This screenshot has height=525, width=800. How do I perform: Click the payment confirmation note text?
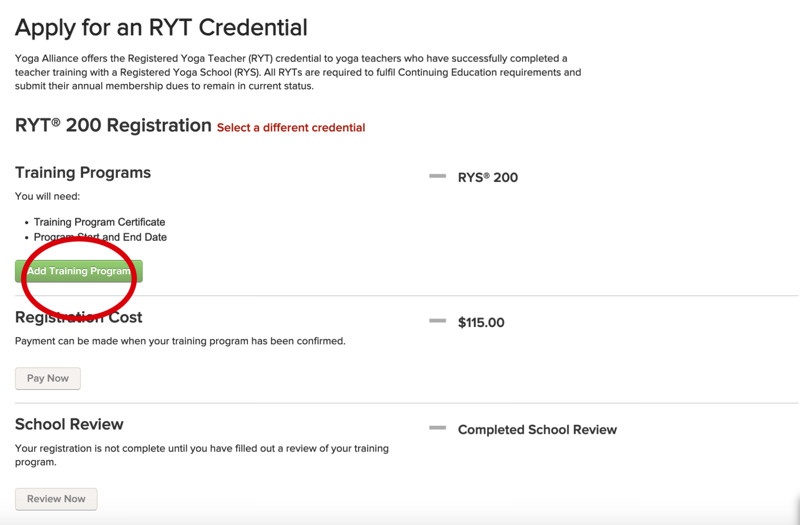click(x=180, y=341)
